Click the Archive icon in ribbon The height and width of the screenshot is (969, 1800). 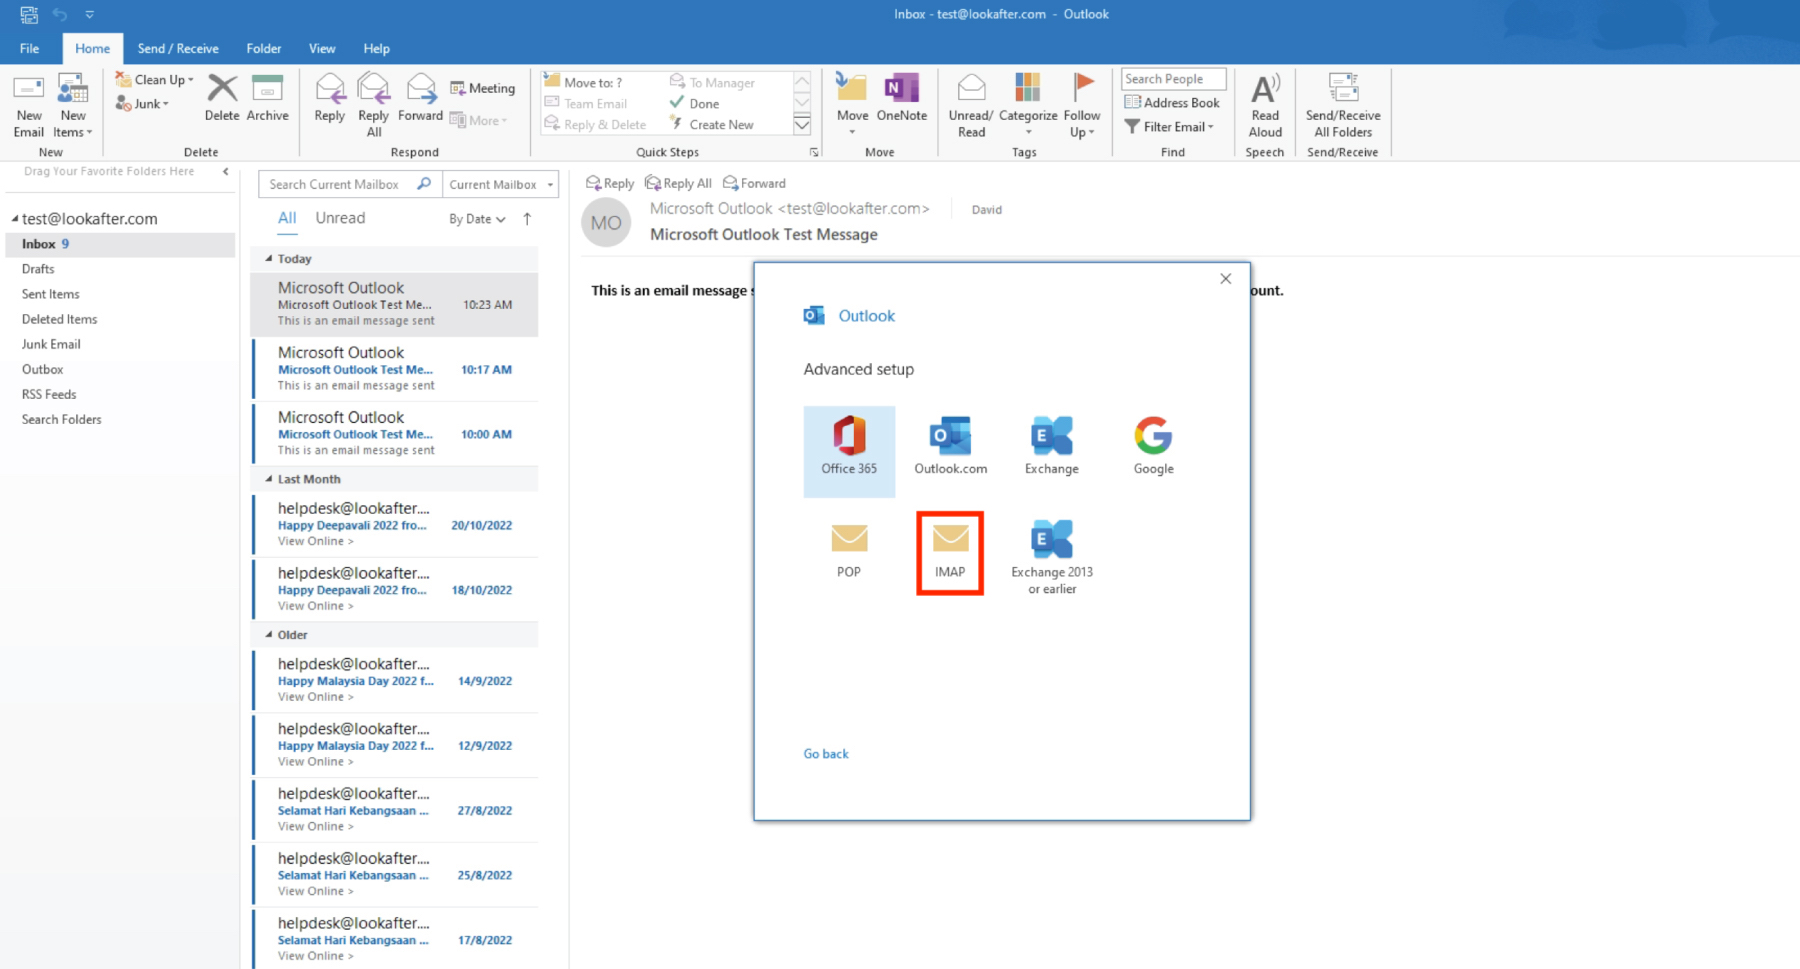pos(267,99)
